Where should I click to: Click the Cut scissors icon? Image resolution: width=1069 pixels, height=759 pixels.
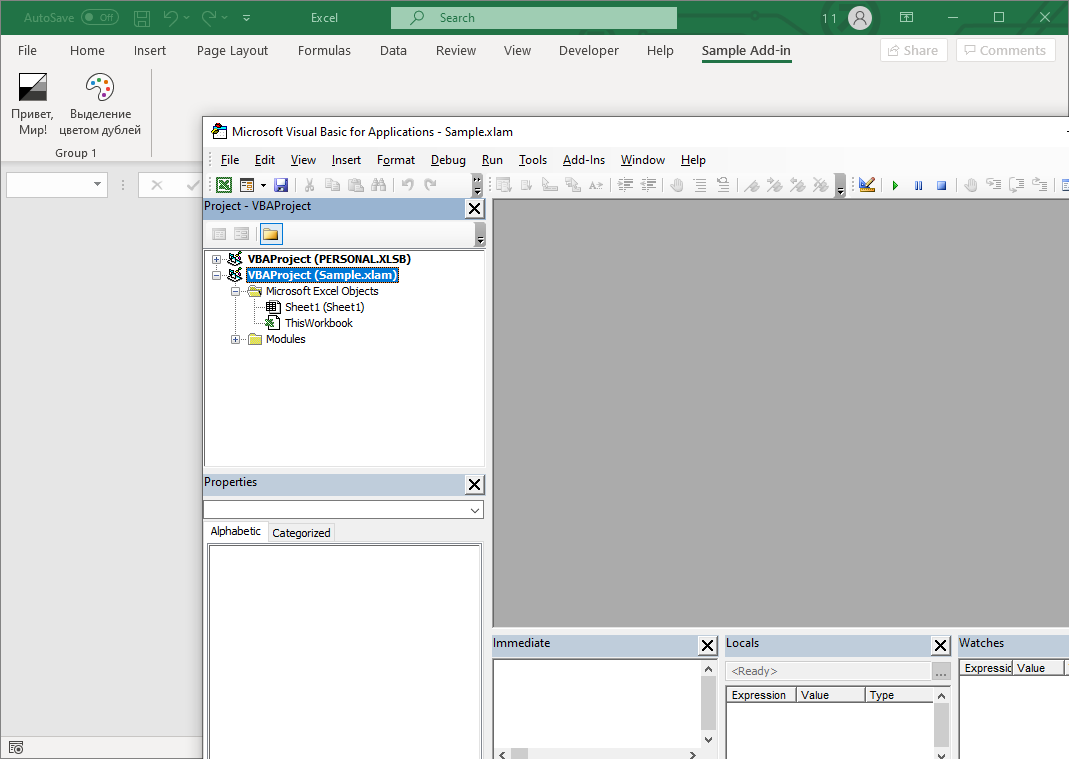pyautogui.click(x=310, y=185)
